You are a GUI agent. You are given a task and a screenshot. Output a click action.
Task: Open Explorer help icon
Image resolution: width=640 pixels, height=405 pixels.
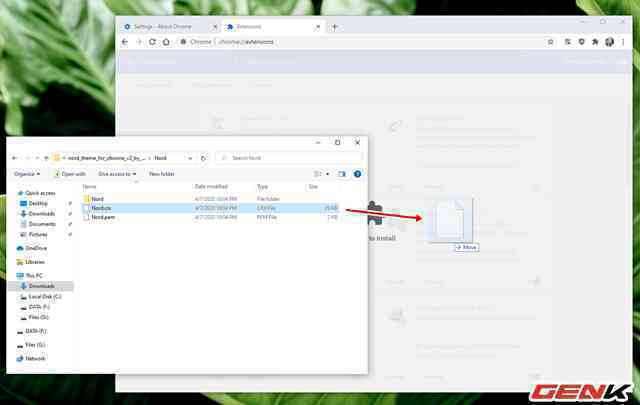[358, 174]
